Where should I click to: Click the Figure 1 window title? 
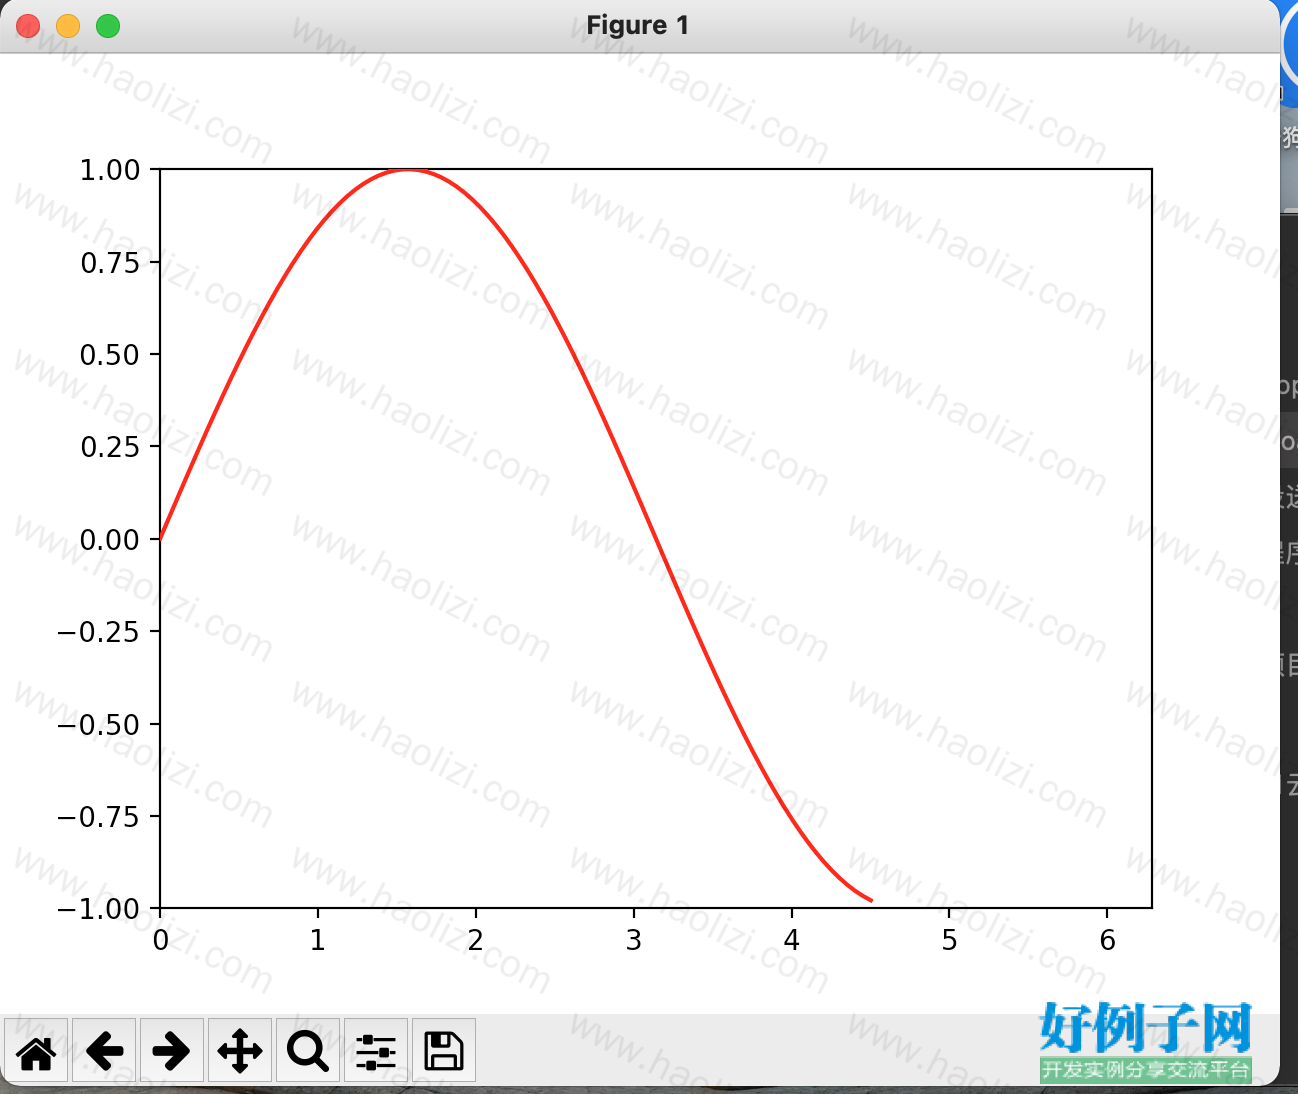[637, 25]
